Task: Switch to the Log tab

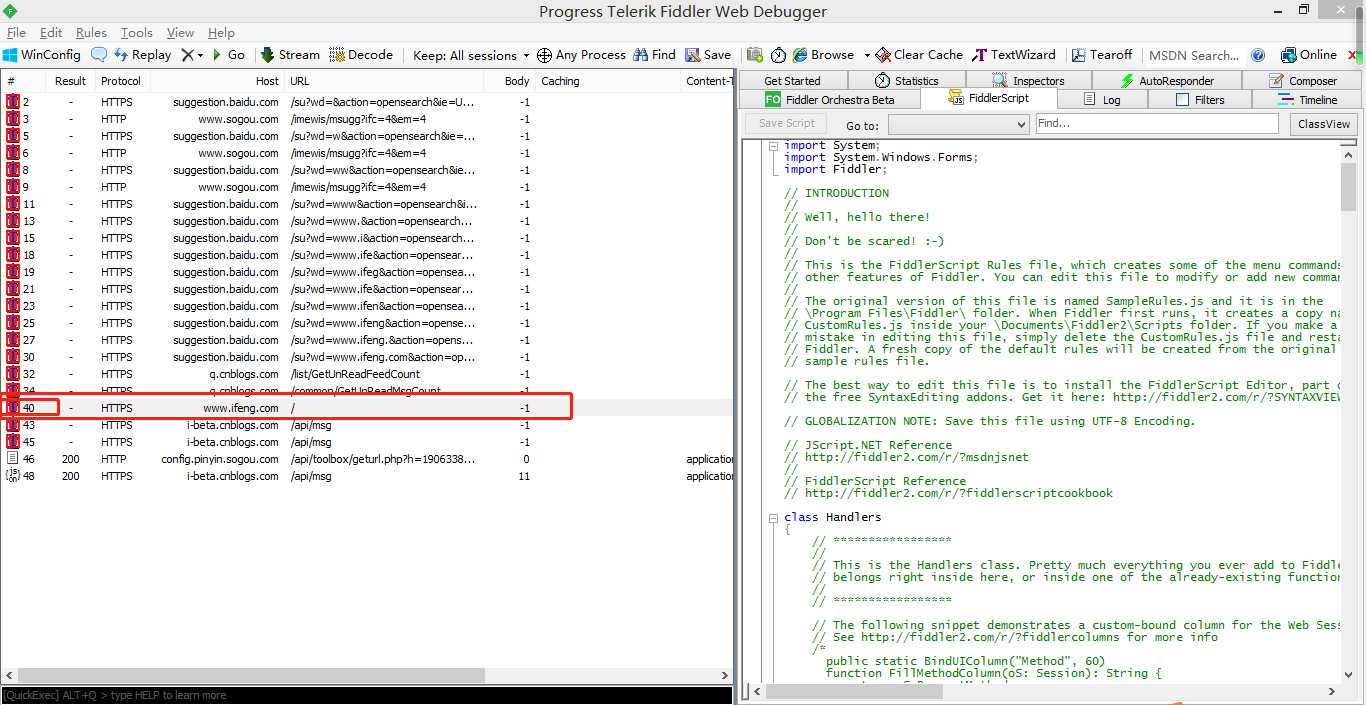Action: point(1102,100)
